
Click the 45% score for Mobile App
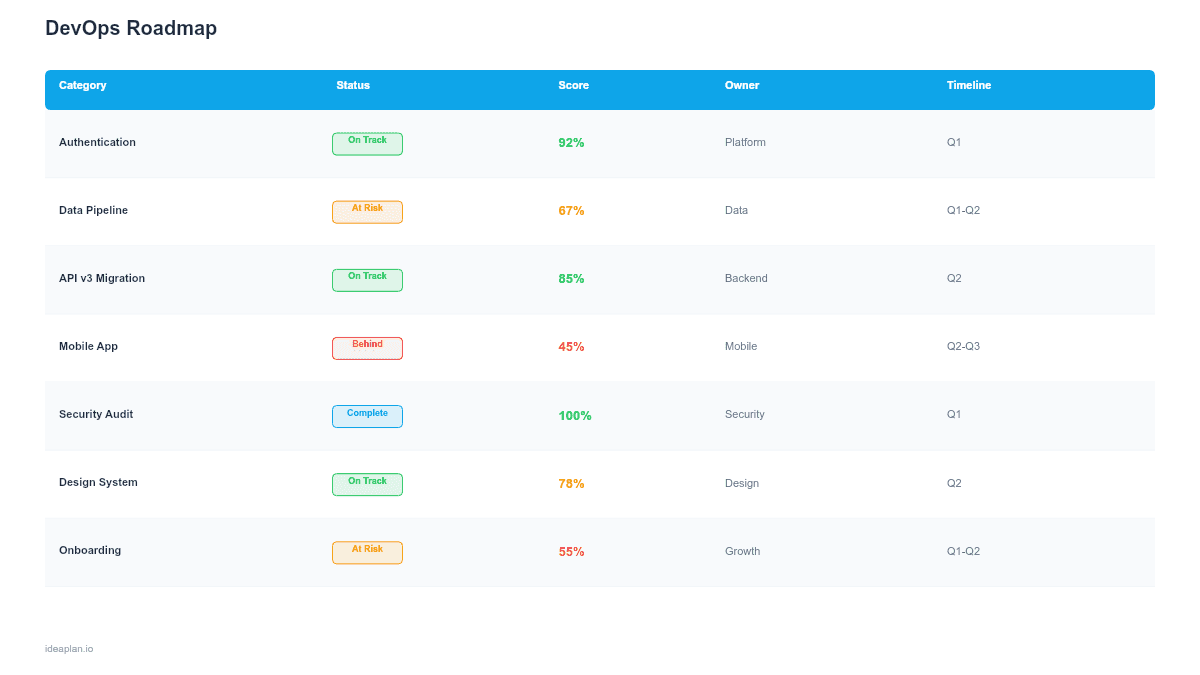point(571,347)
